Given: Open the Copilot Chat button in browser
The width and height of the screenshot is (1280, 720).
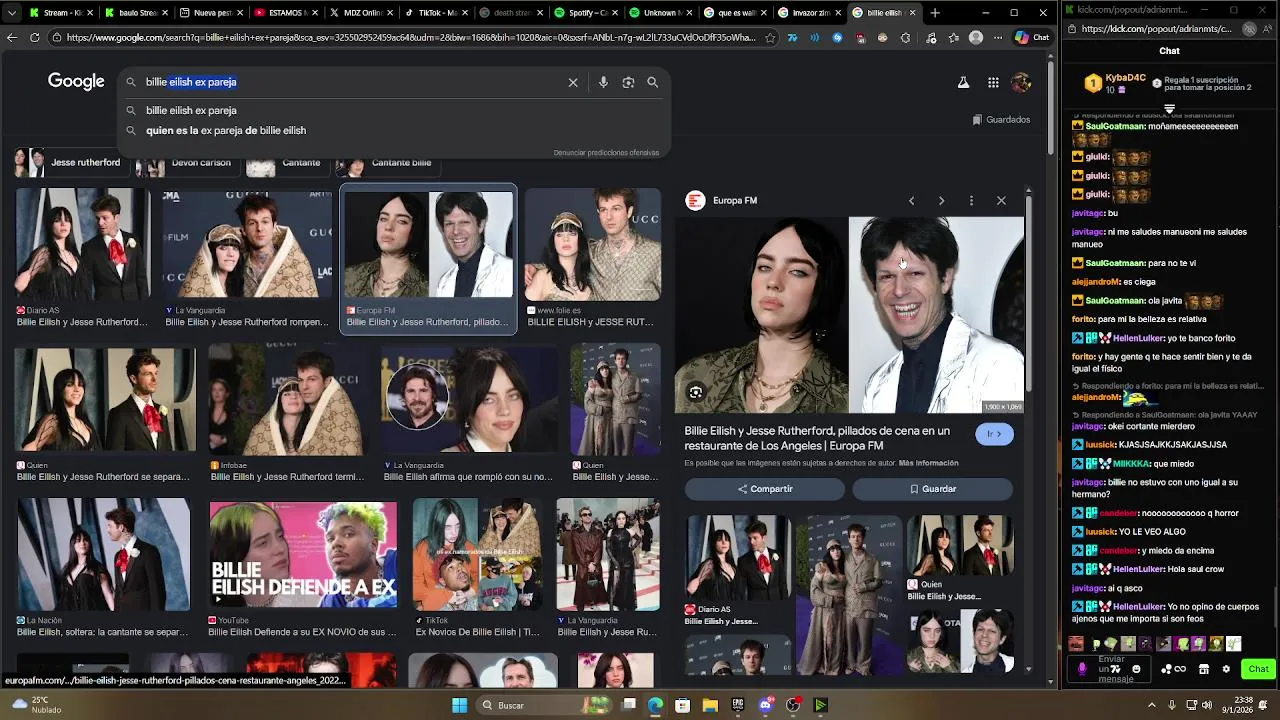Looking at the screenshot, I should tap(1032, 38).
